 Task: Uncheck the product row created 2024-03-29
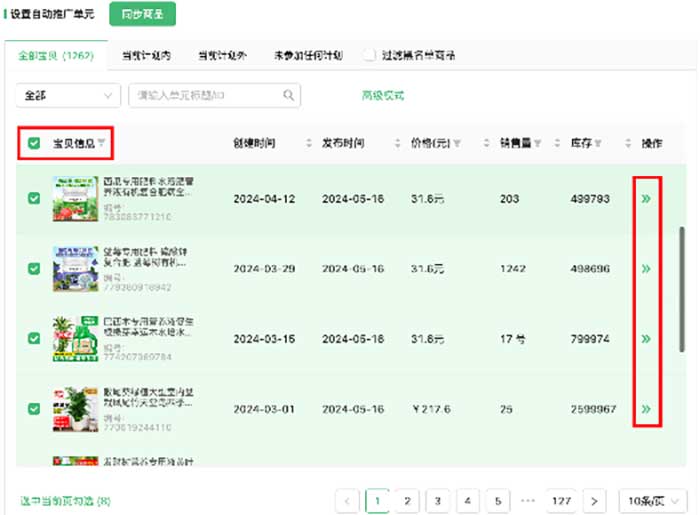(34, 269)
